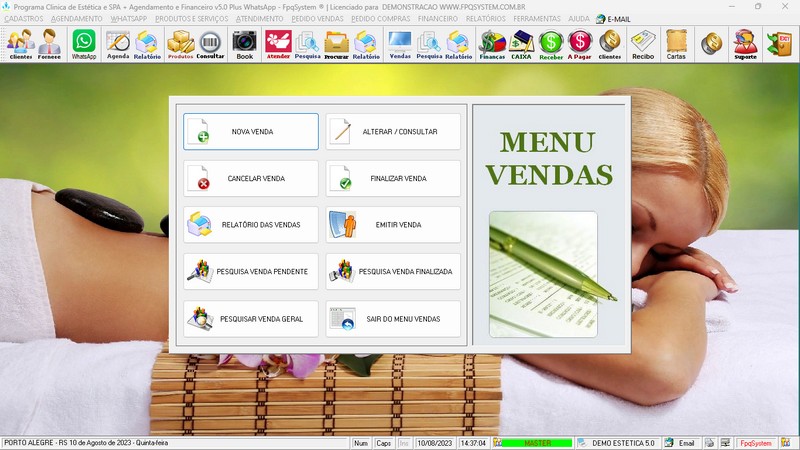Image resolution: width=800 pixels, height=450 pixels.
Task: Click the two-person Clientes icon beside Fornece
Action: point(21,44)
